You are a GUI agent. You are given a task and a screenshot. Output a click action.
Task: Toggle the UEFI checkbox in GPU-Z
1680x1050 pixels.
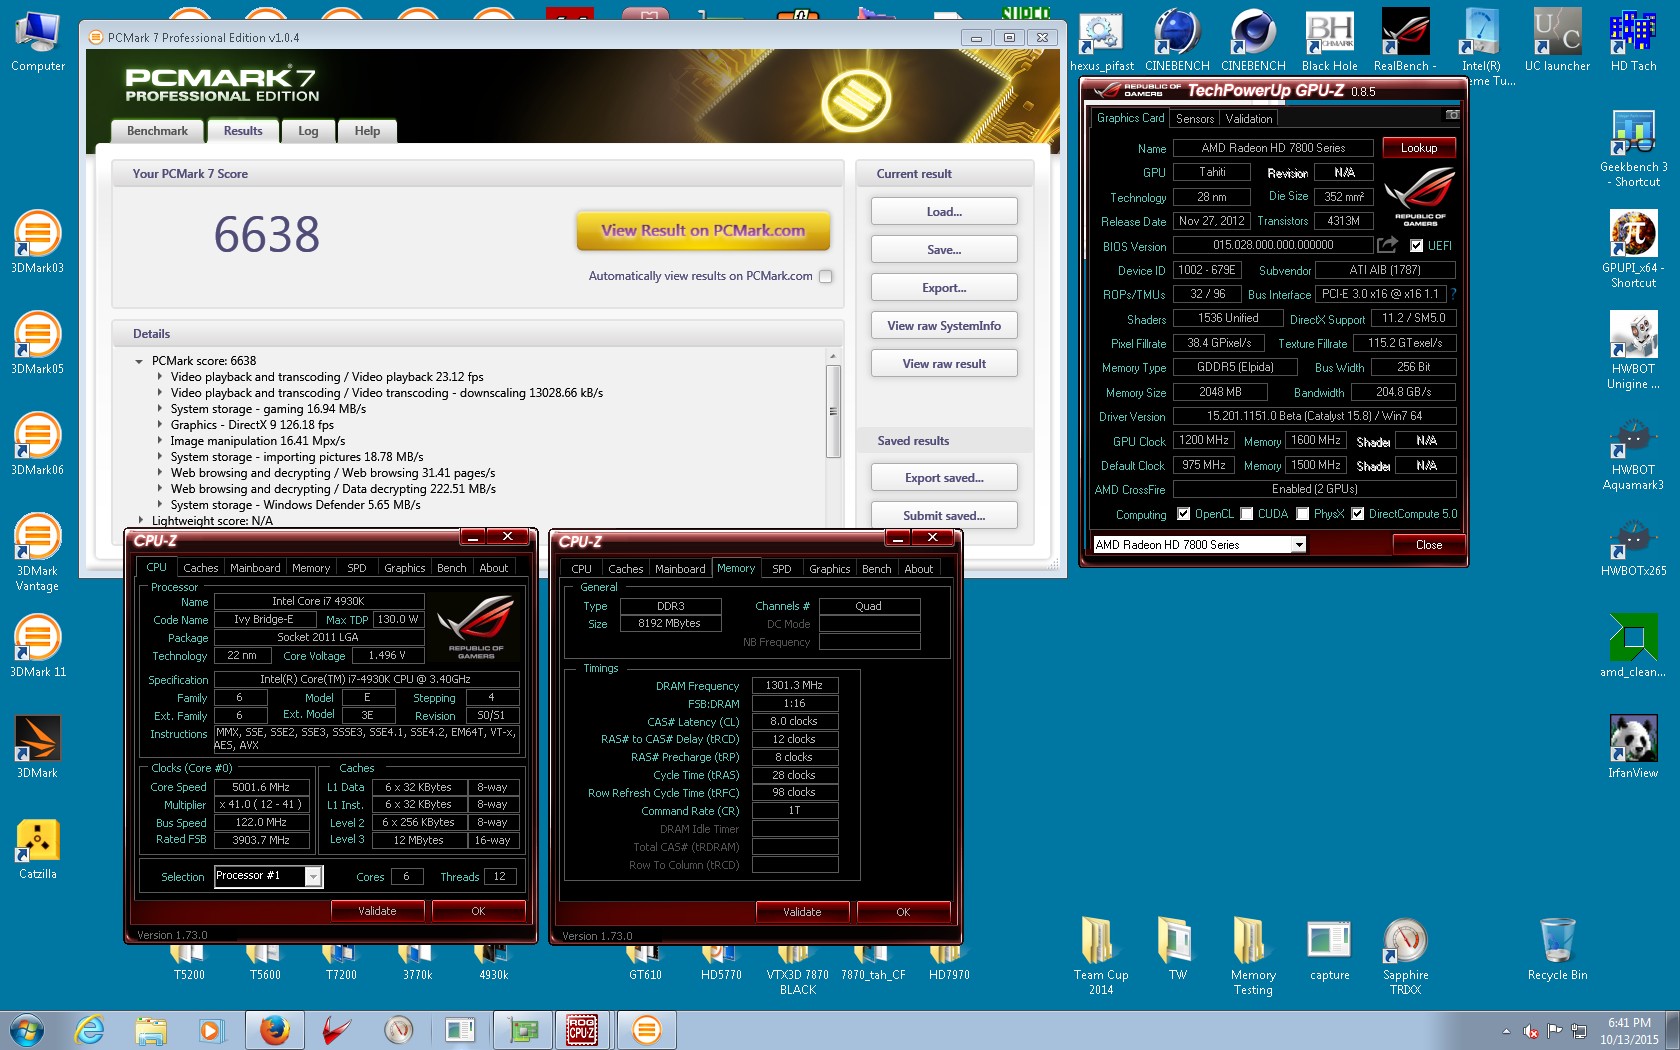1416,246
